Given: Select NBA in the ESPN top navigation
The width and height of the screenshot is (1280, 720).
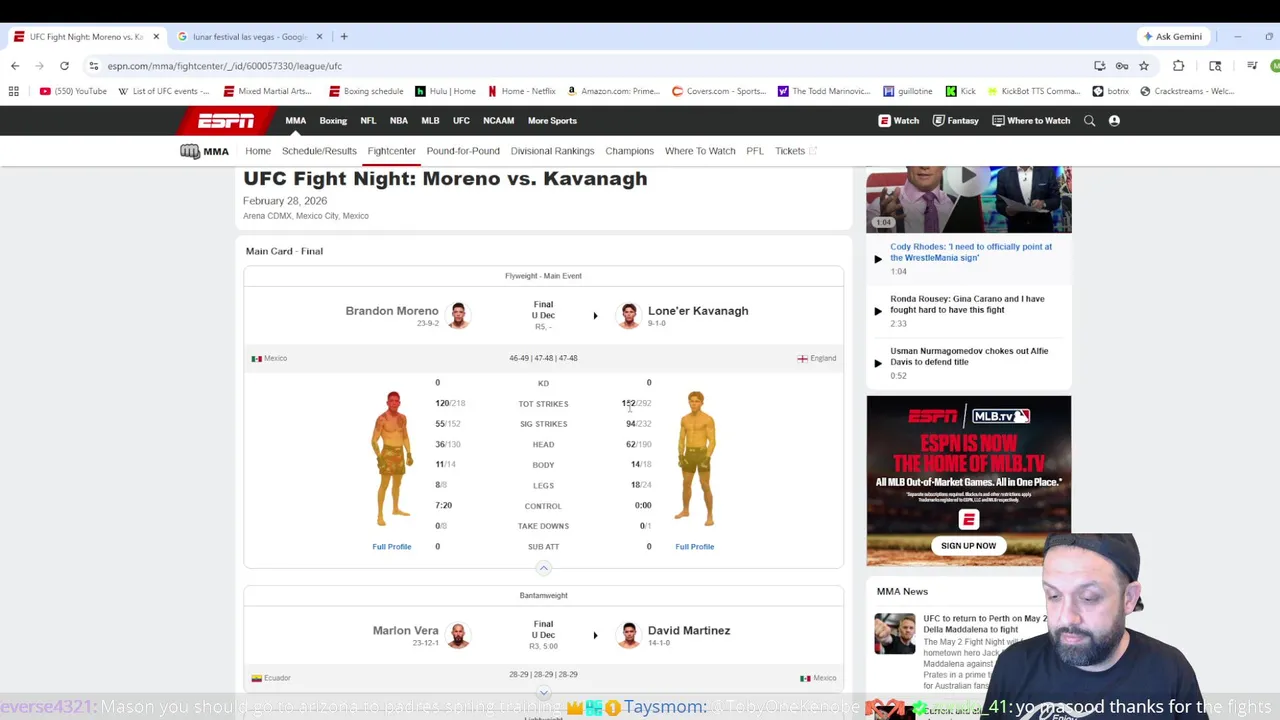Looking at the screenshot, I should click(399, 121).
